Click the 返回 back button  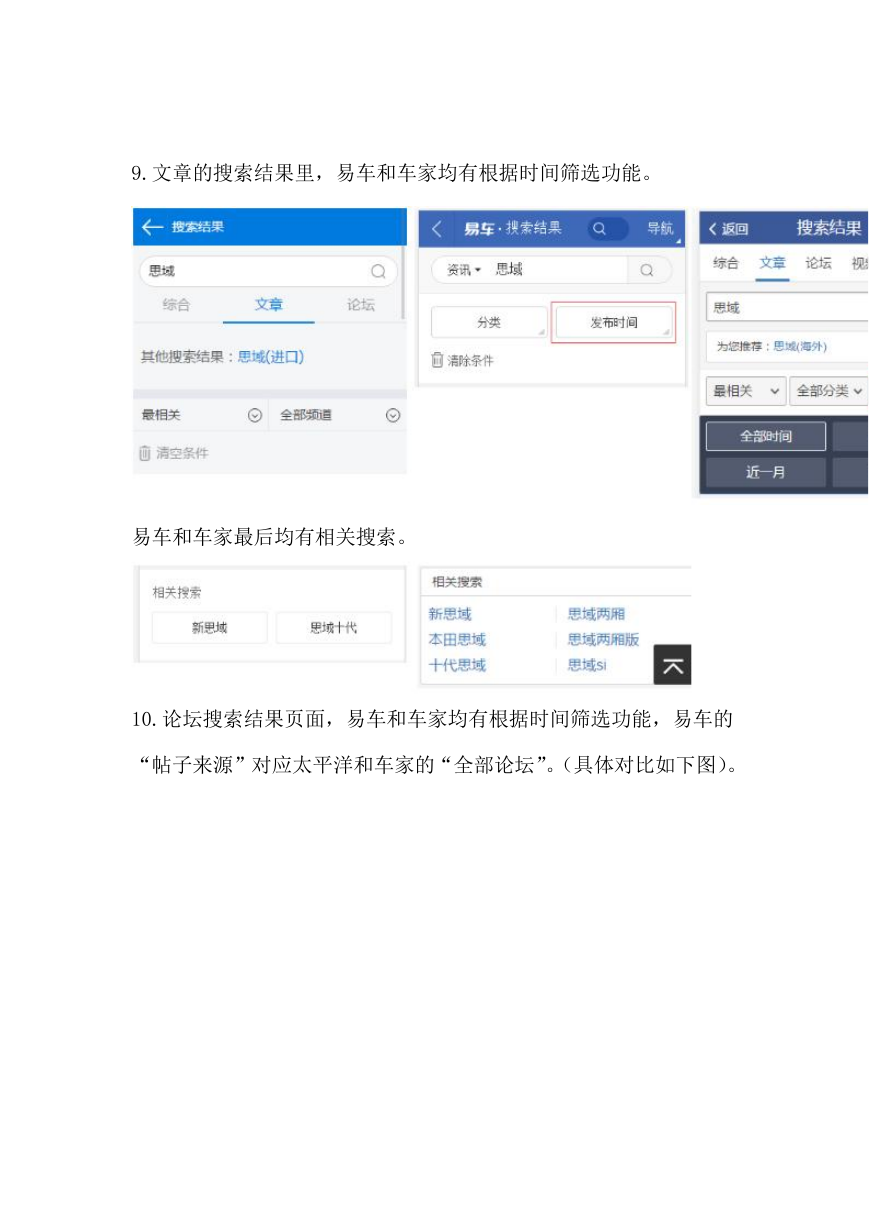pos(728,229)
